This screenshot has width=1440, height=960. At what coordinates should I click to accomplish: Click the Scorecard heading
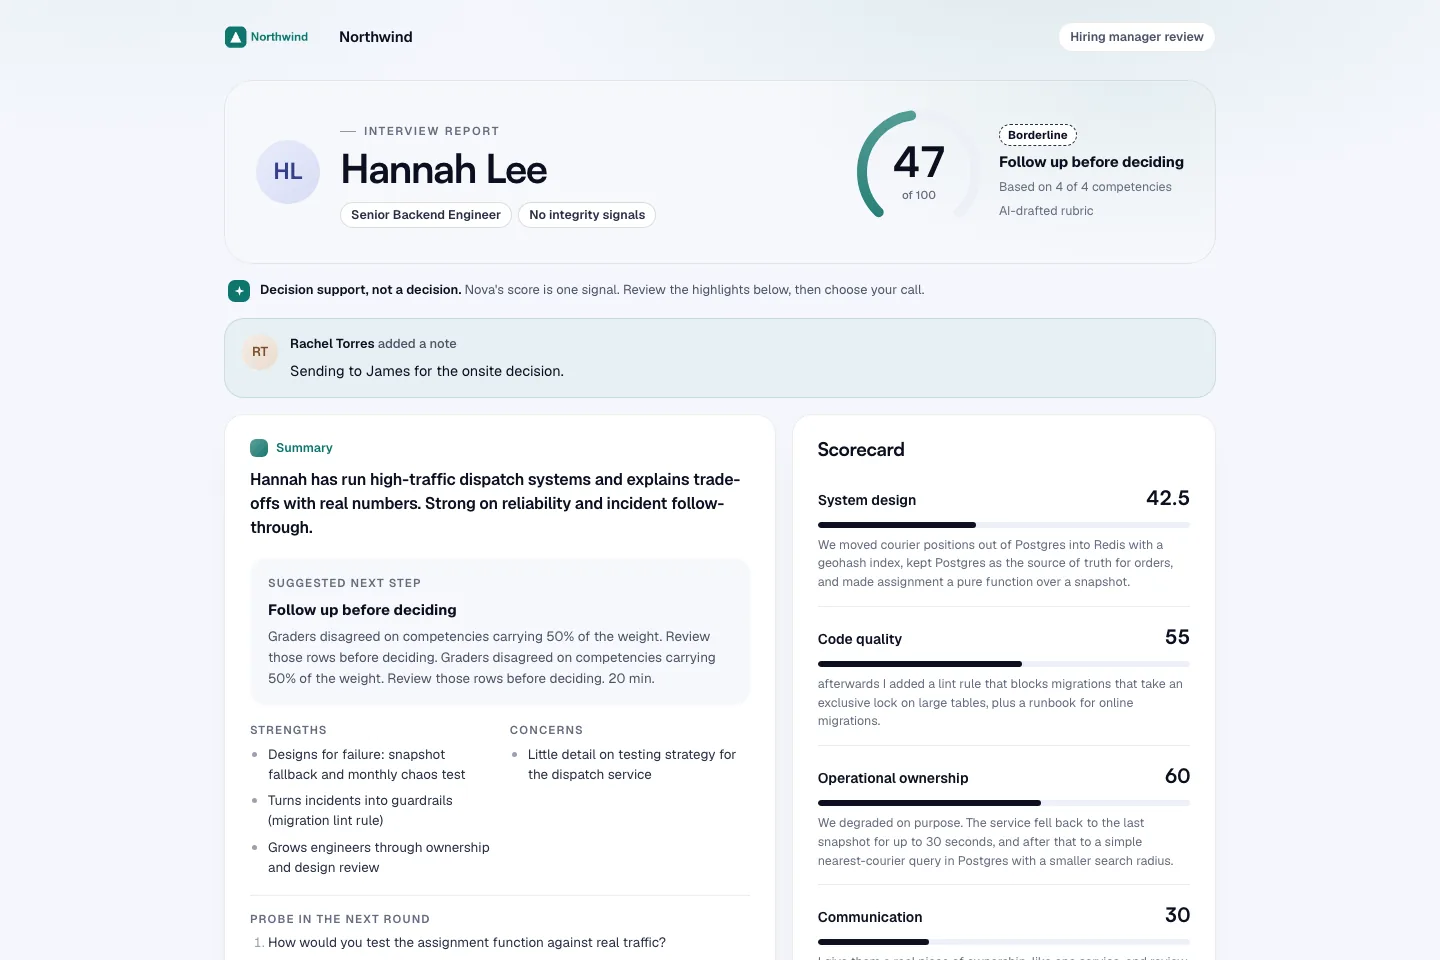pos(861,450)
